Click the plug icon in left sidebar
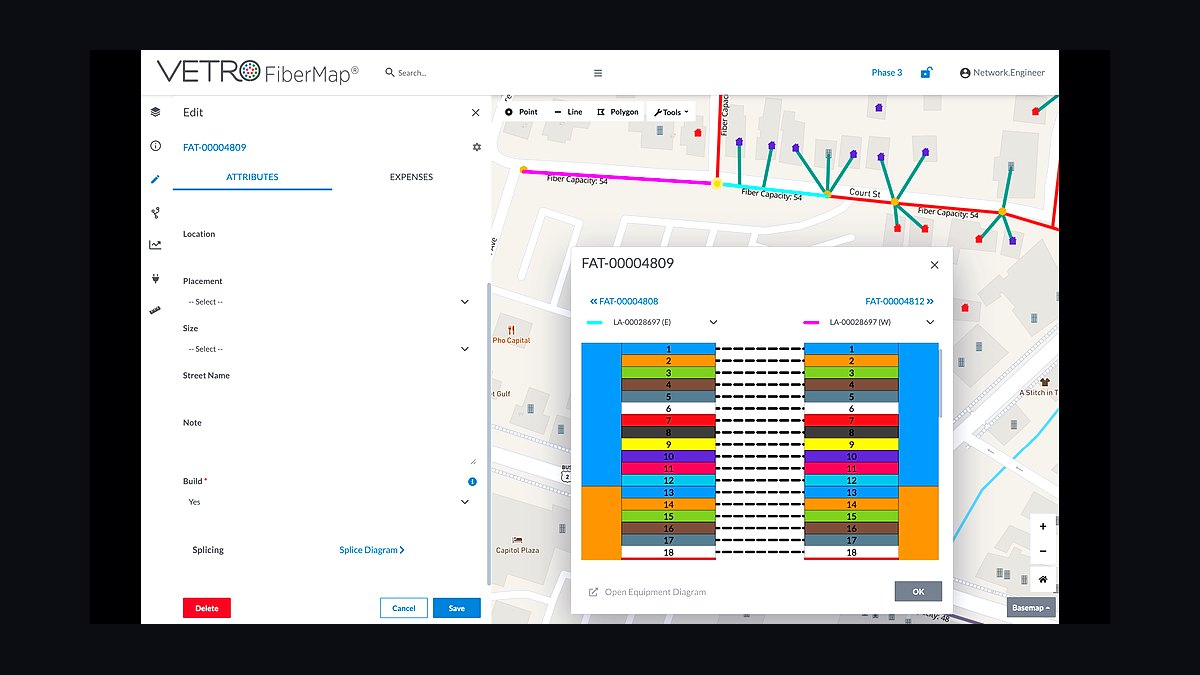This screenshot has width=1200, height=675. tap(155, 278)
